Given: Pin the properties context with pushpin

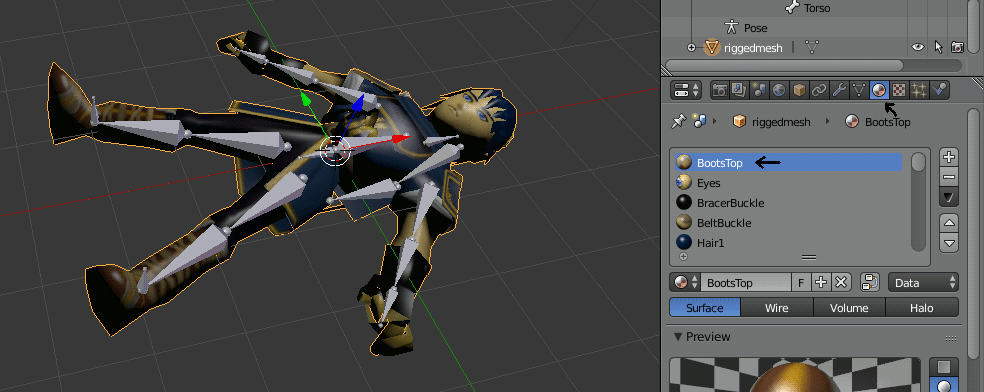Looking at the screenshot, I should pos(678,121).
